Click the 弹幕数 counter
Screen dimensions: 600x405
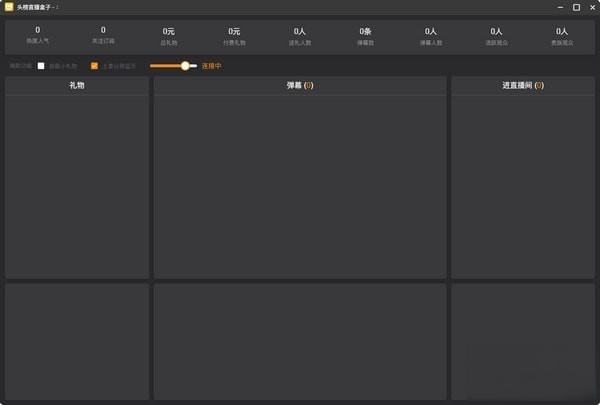[x=365, y=36]
